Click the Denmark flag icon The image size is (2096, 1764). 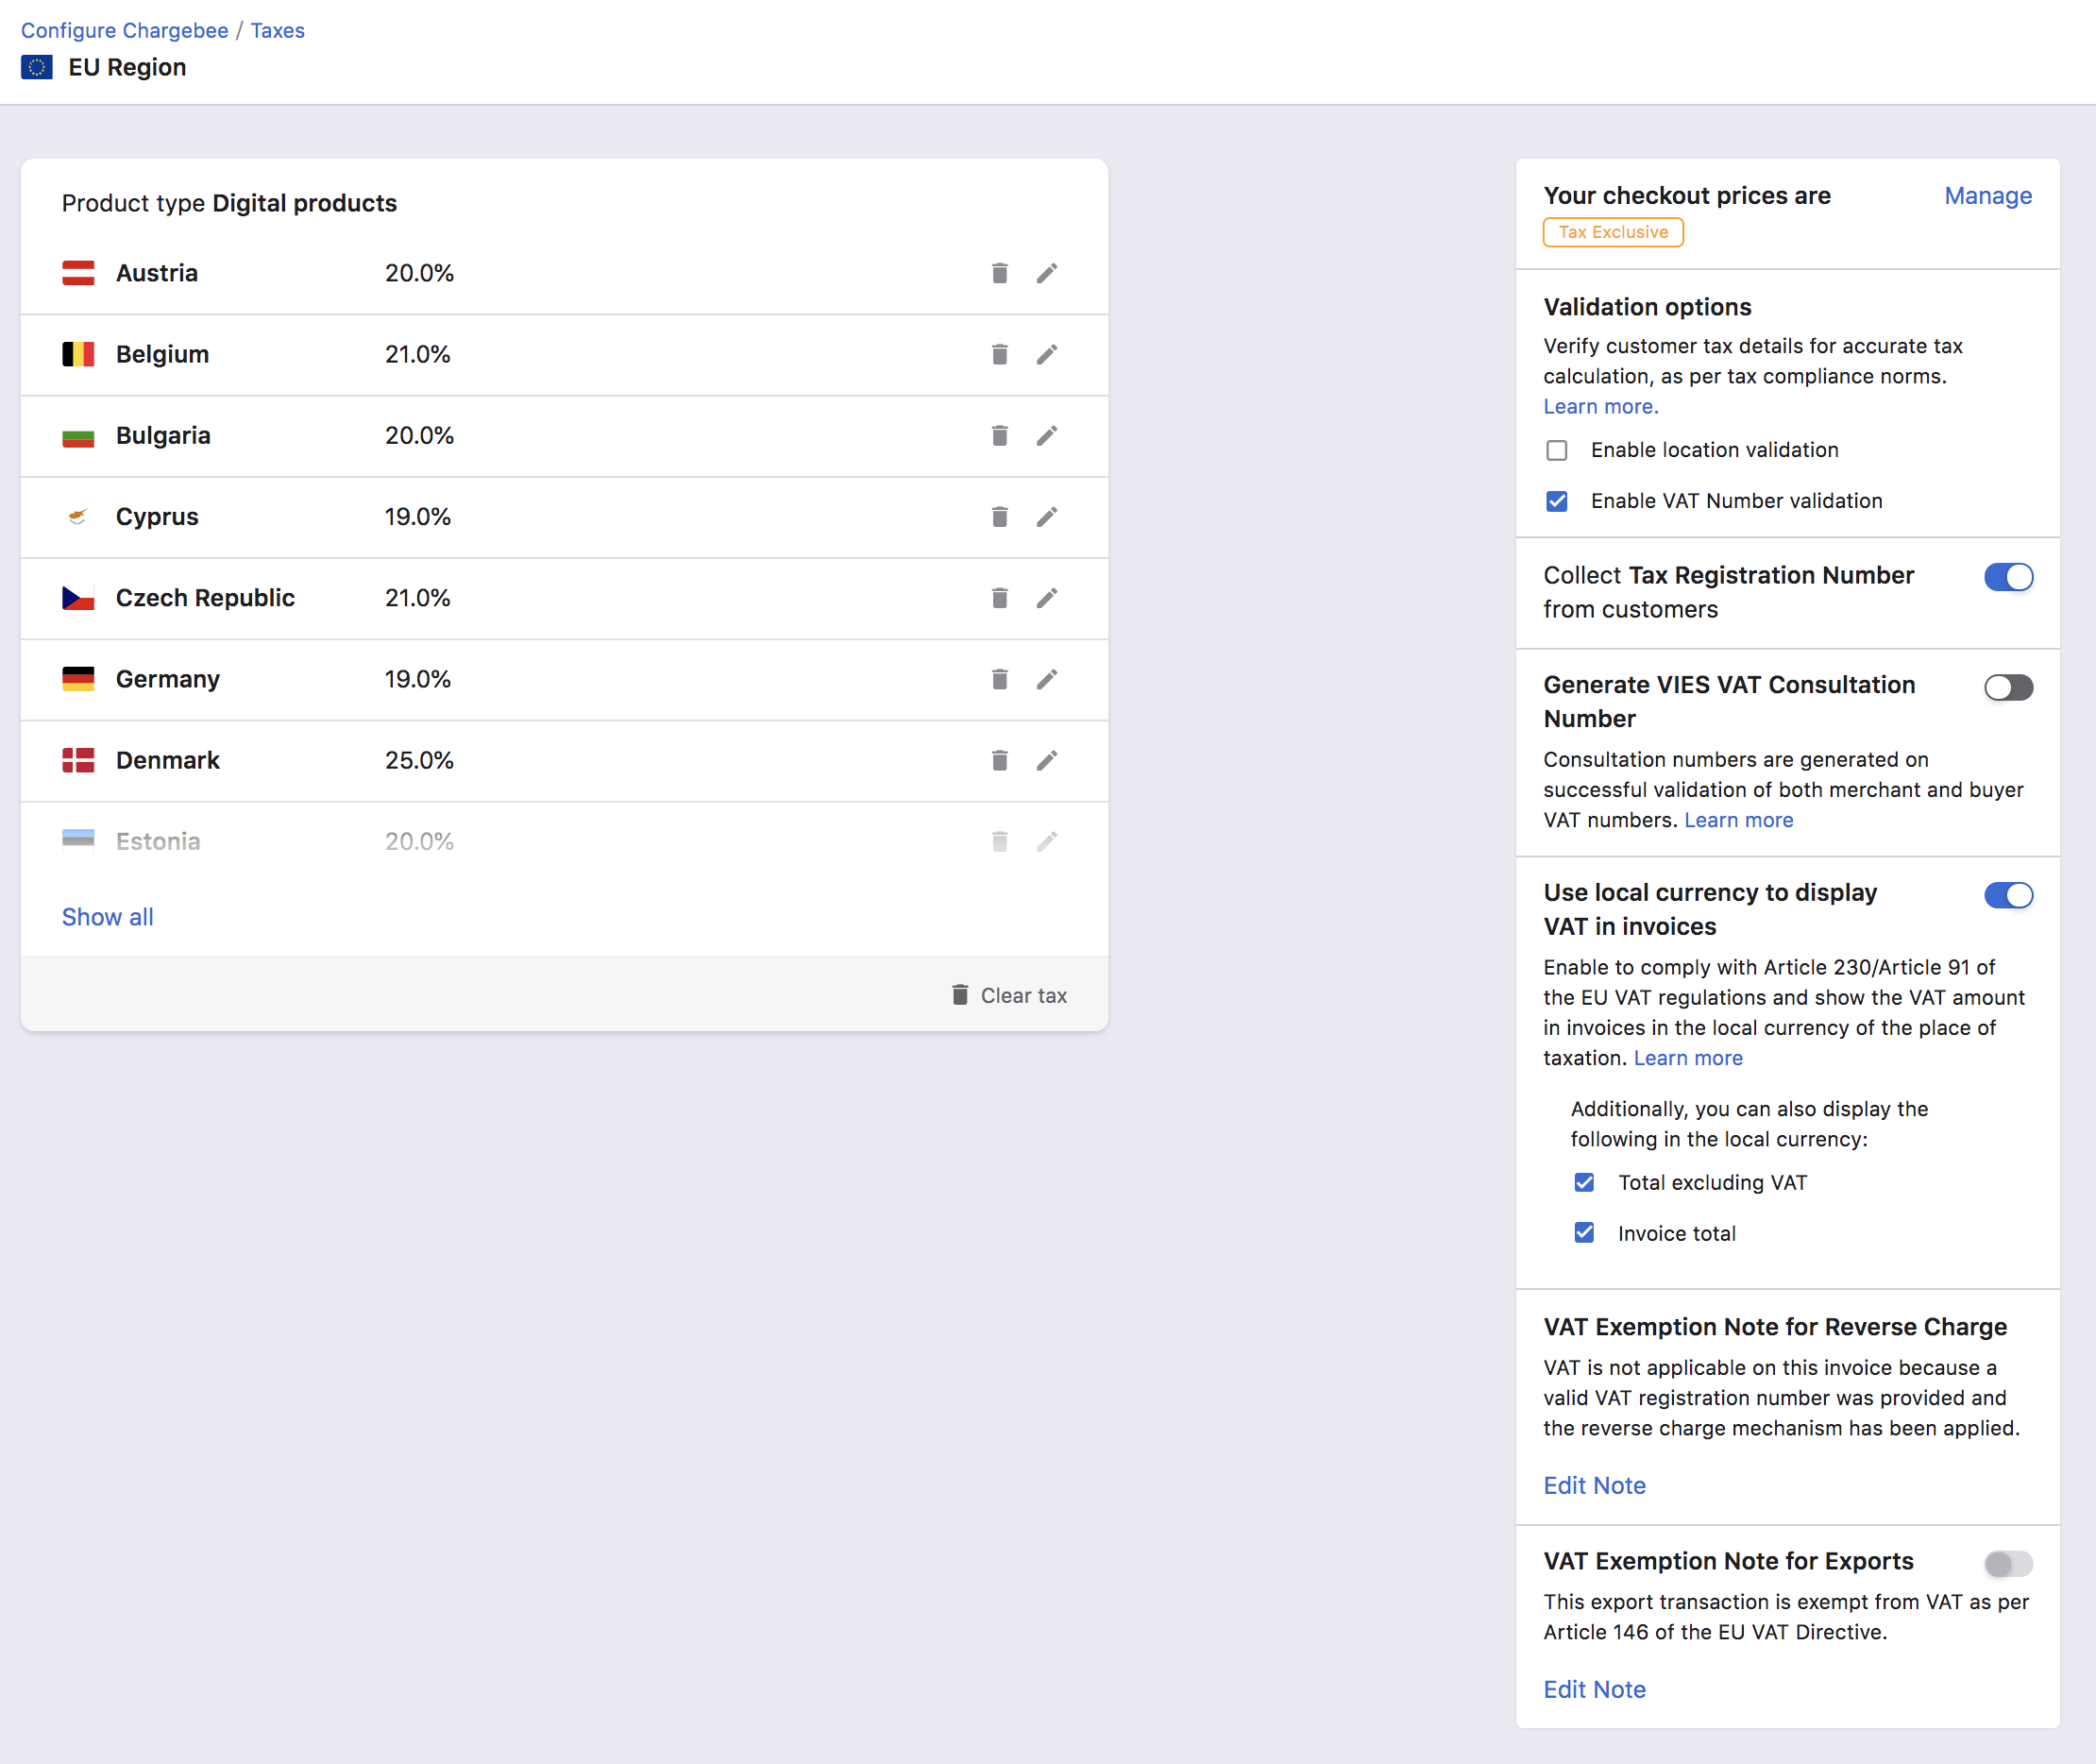[x=78, y=760]
